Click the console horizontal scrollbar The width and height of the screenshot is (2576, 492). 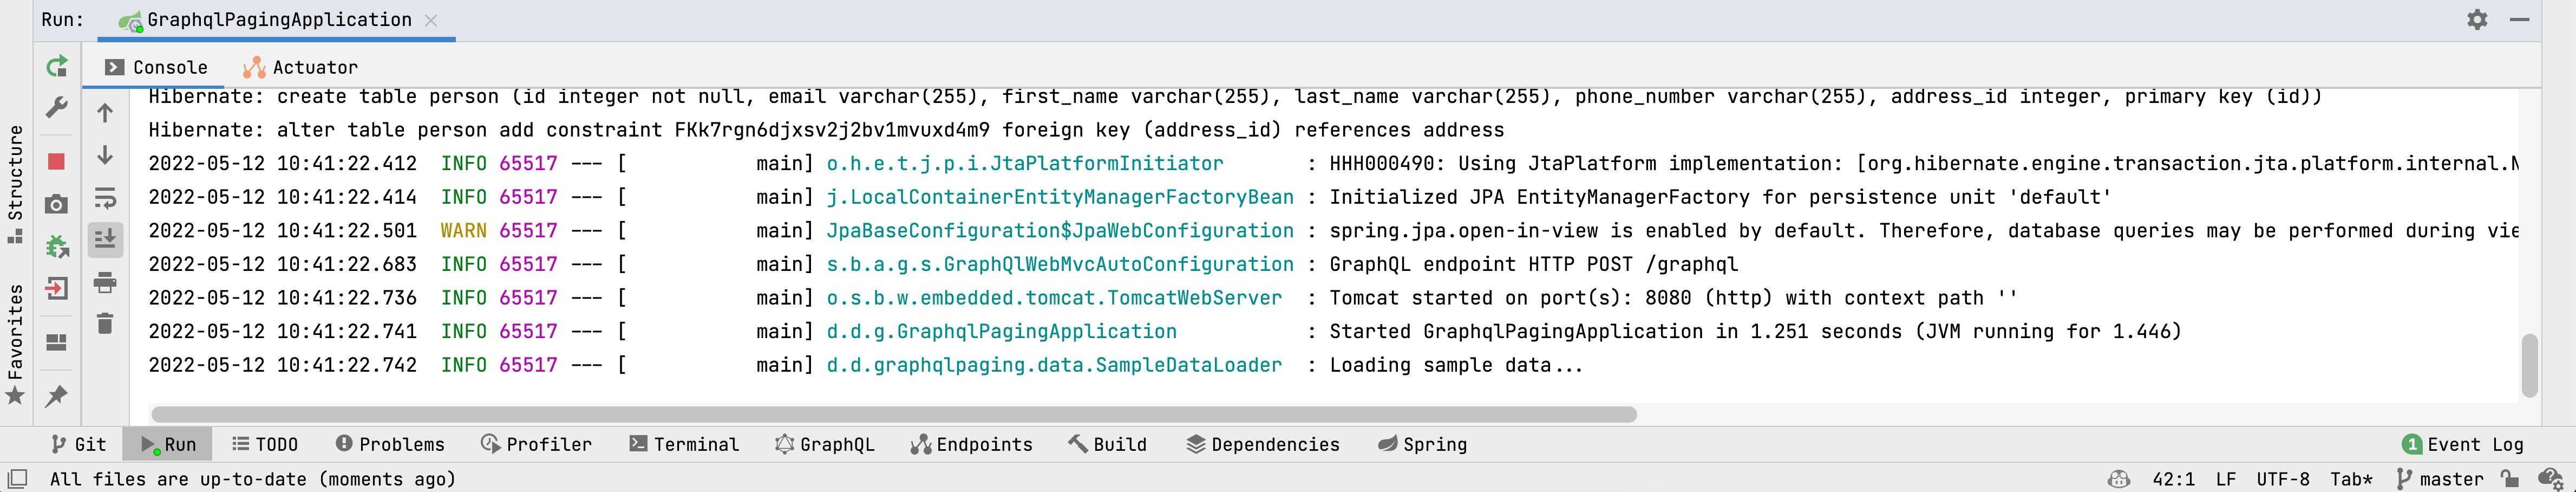pyautogui.click(x=893, y=414)
